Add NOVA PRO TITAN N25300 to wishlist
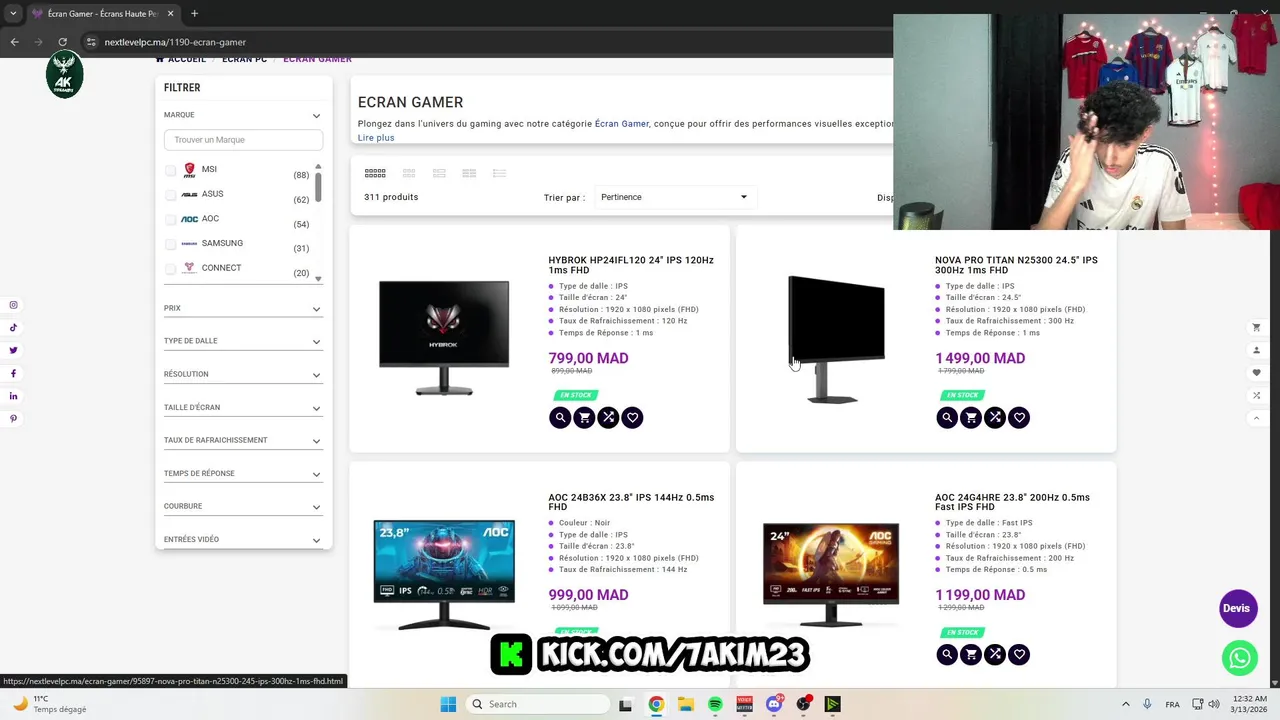 [x=1019, y=417]
